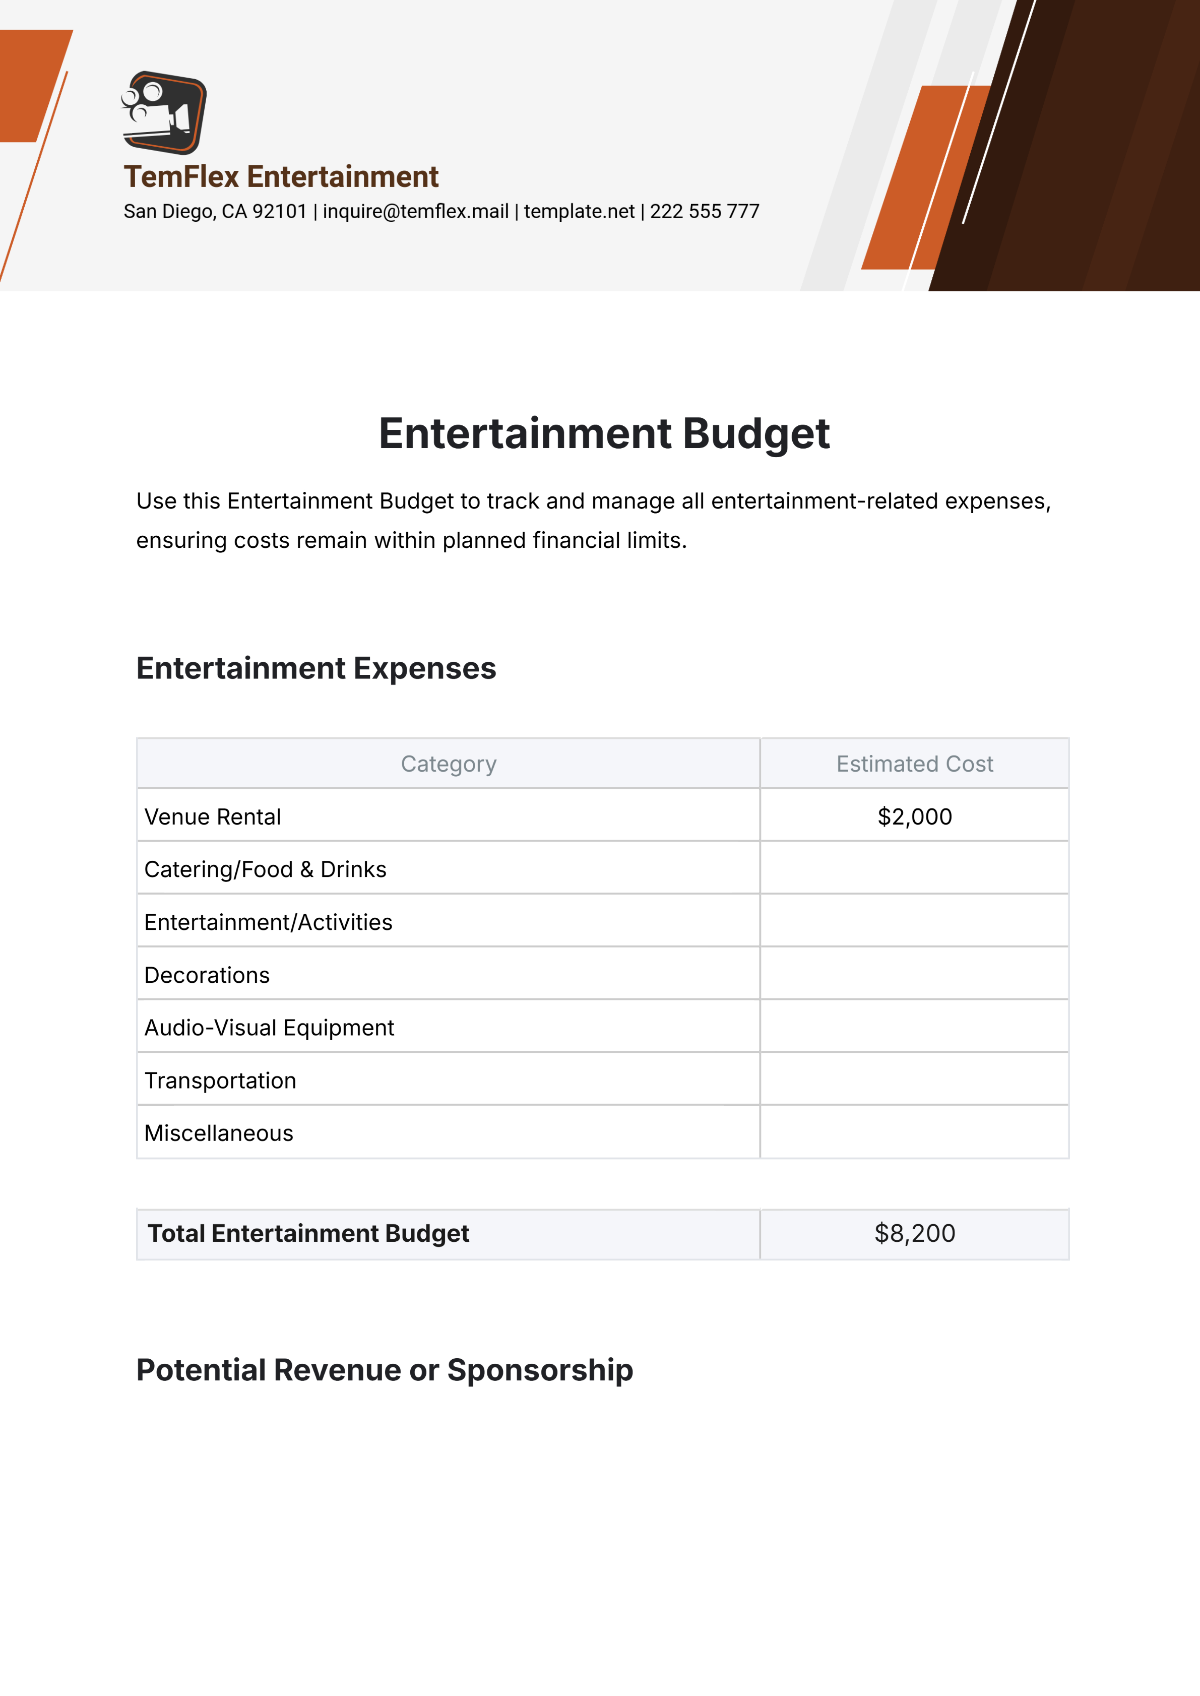Select the Venue Rental row label
Screen dimensions: 1200x1696
point(213,817)
